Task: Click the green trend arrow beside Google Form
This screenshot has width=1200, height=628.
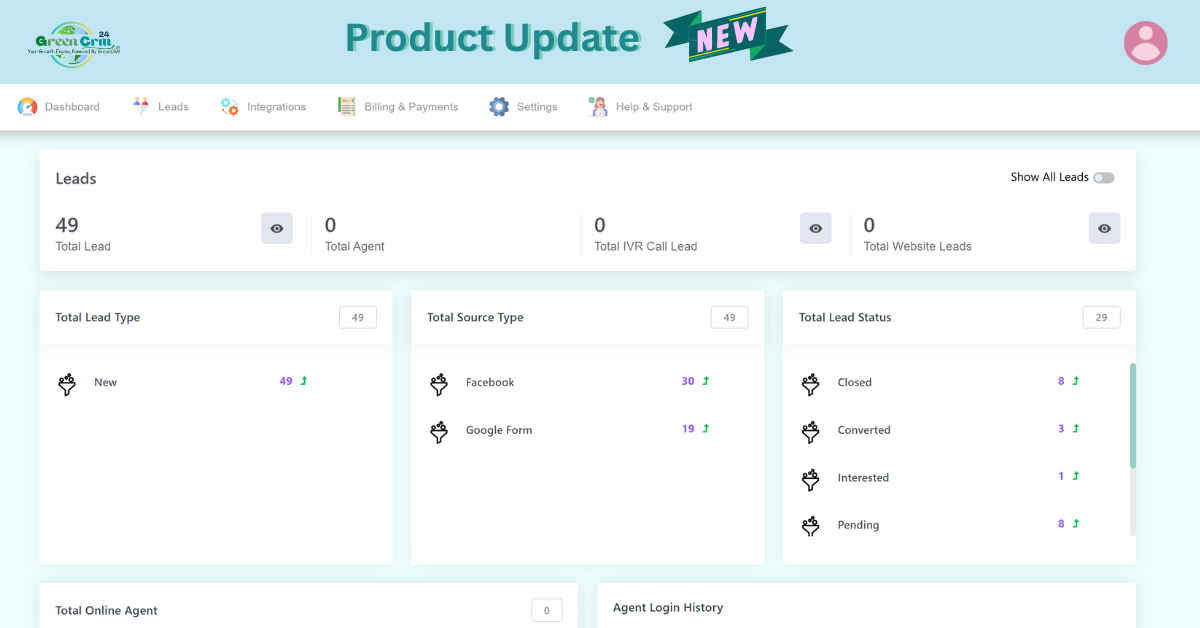Action: click(x=706, y=429)
